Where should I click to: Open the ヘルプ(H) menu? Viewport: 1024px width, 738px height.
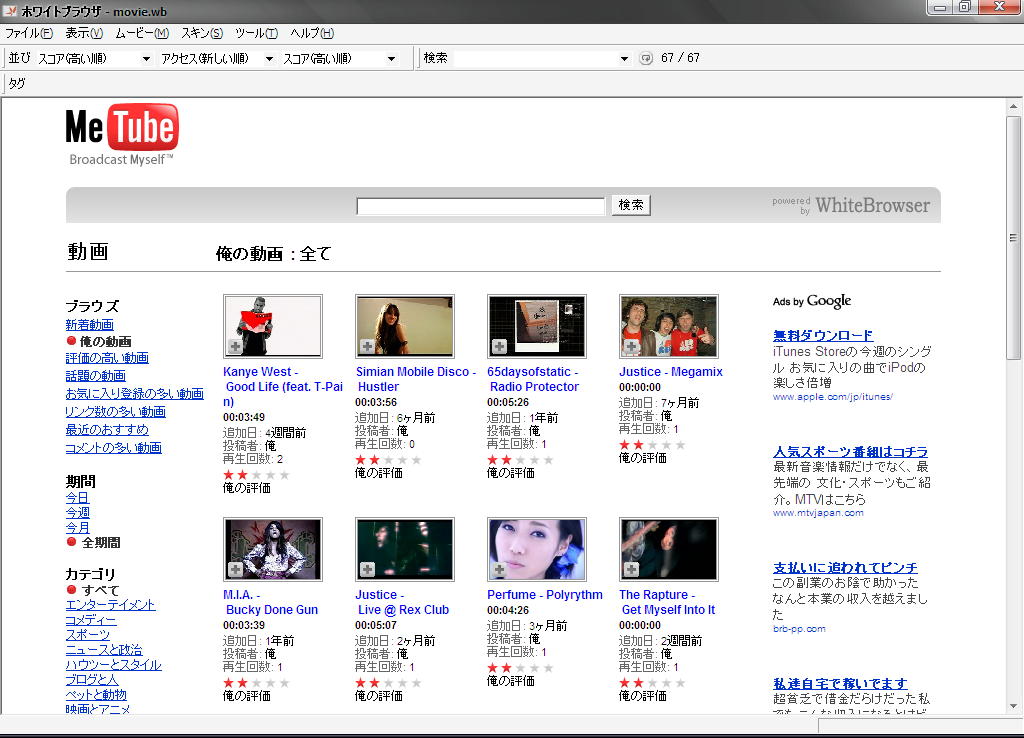pos(312,33)
